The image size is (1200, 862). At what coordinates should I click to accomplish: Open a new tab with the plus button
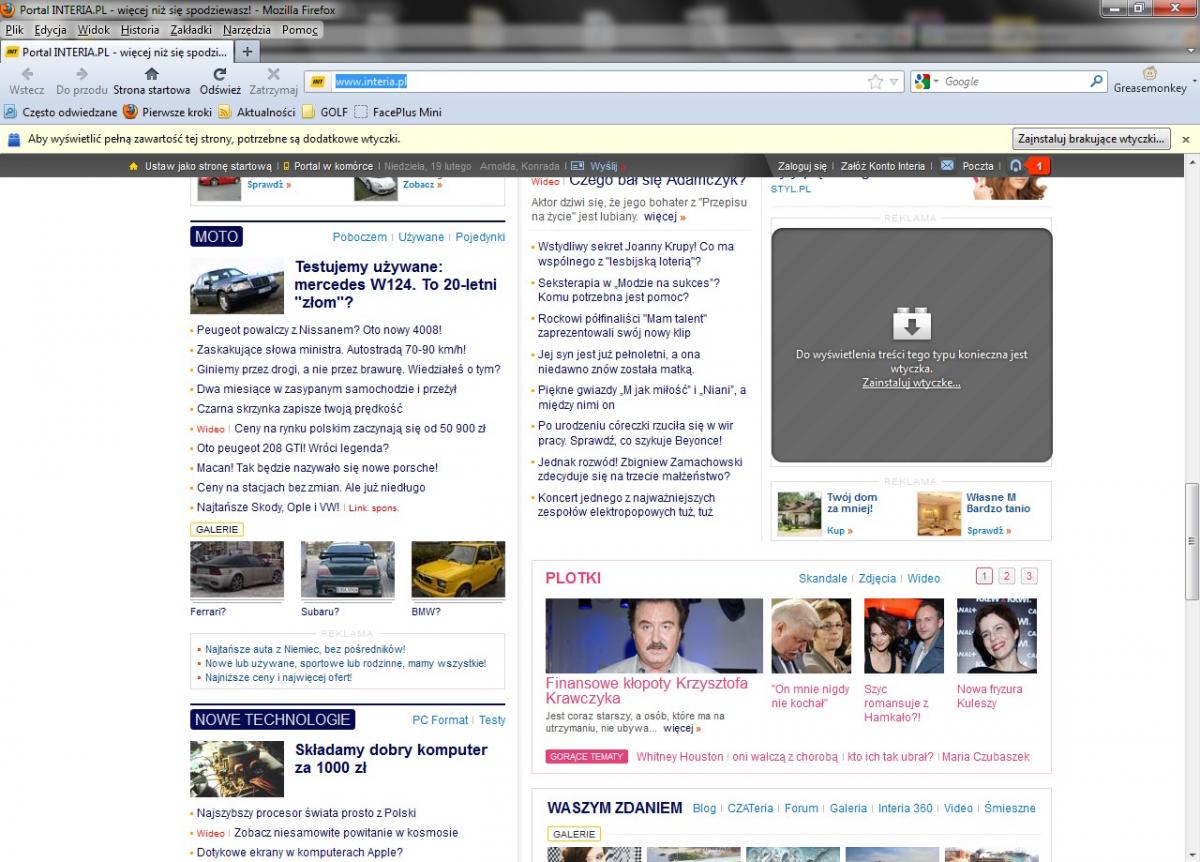[x=248, y=51]
